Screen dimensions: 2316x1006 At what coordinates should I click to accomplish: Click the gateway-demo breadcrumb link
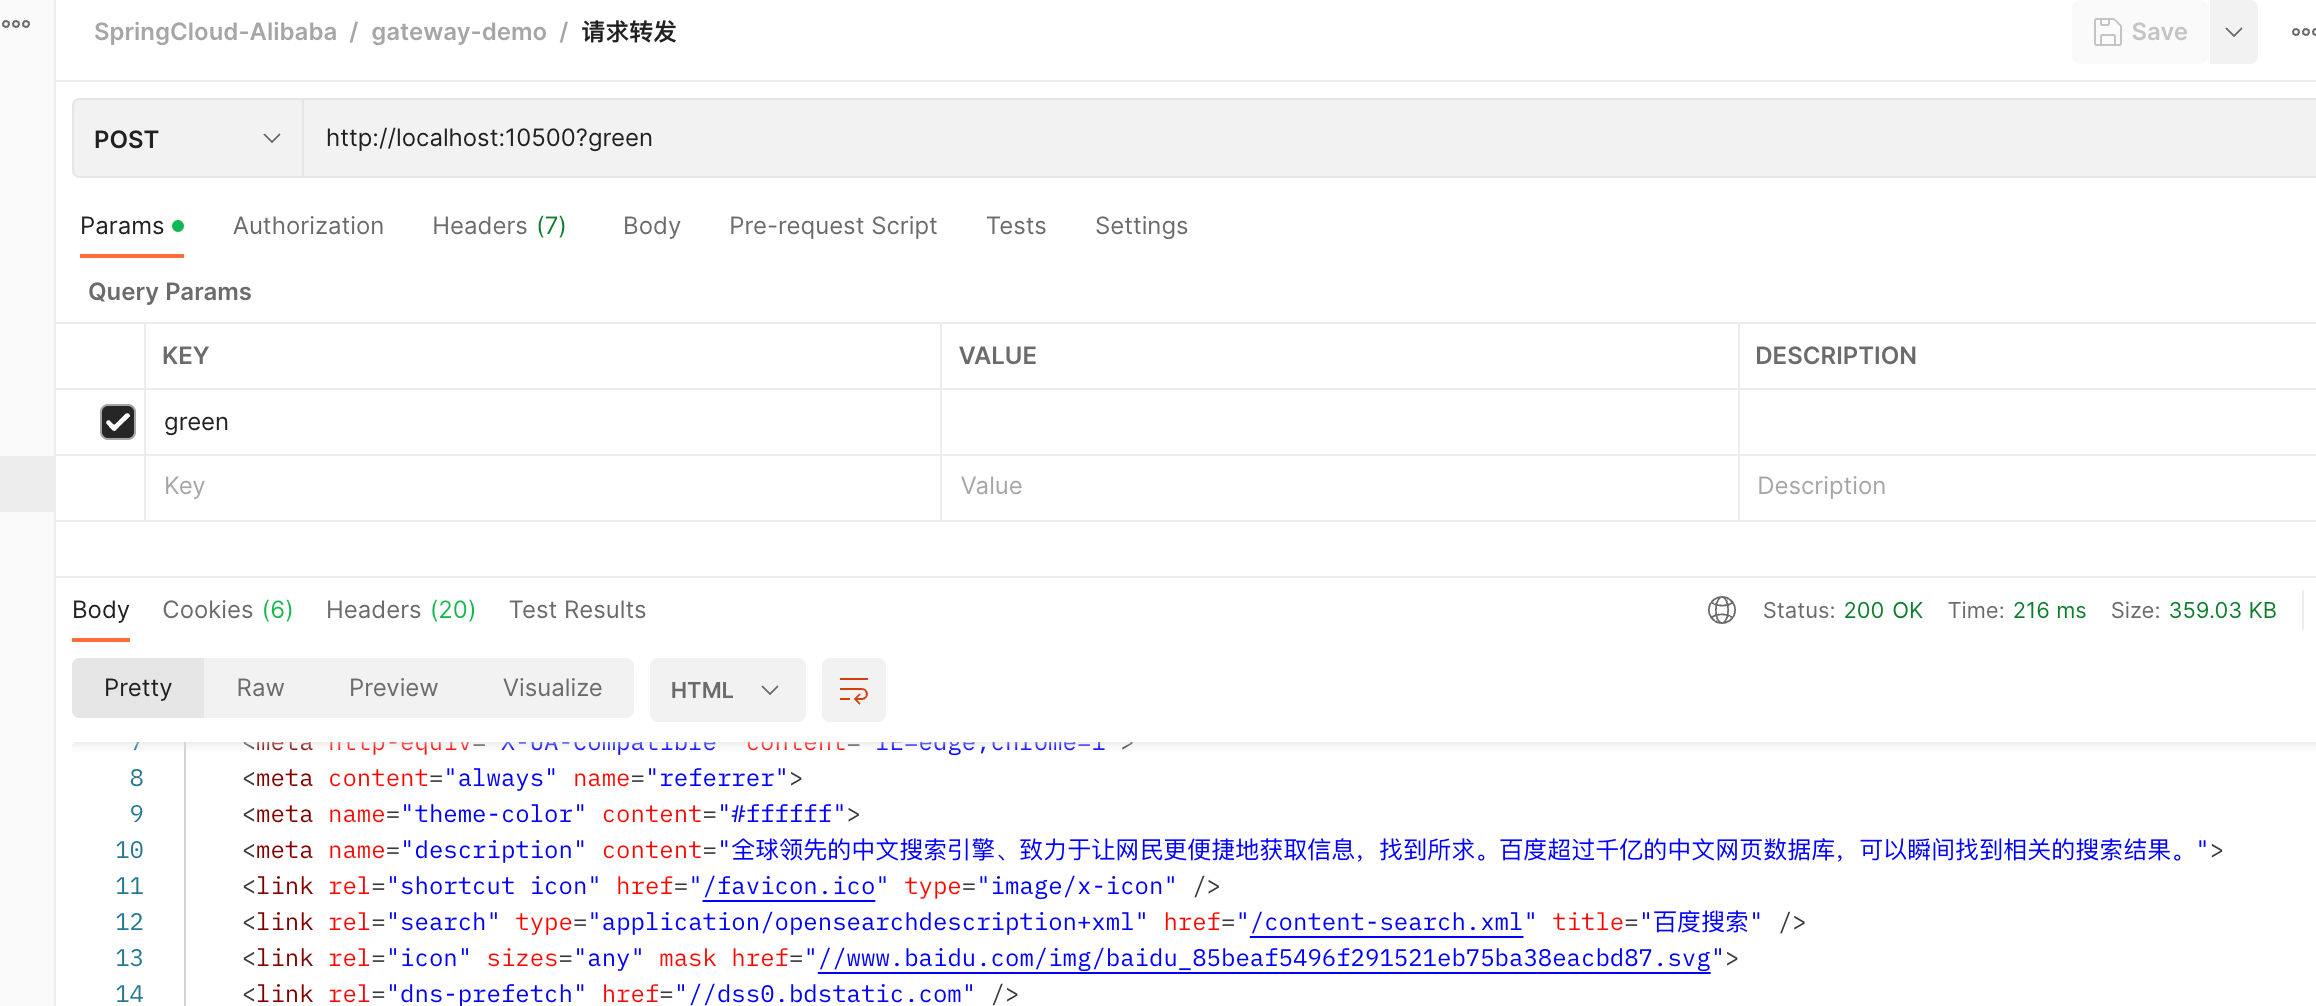click(x=459, y=32)
